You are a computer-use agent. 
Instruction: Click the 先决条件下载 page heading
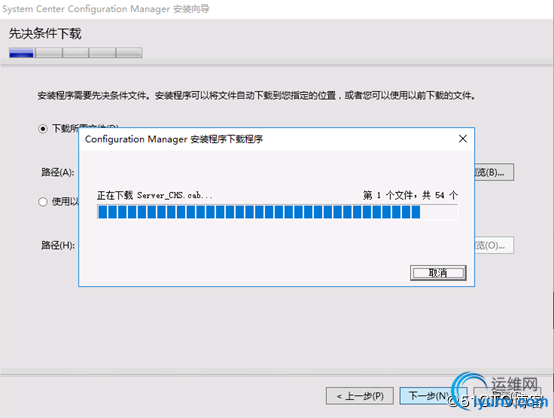point(45,34)
